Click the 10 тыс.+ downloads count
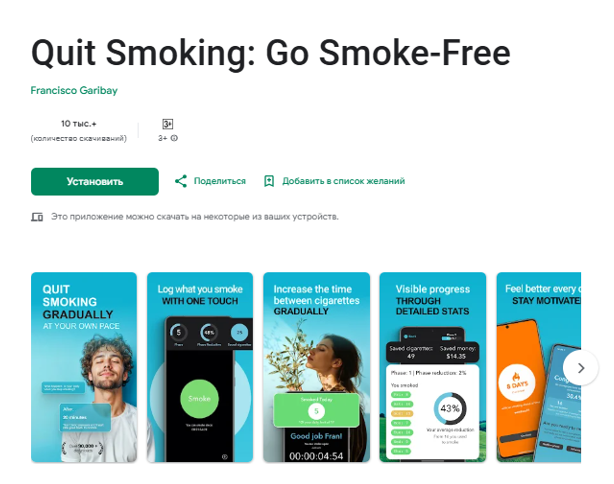614x484 pixels. click(x=79, y=124)
